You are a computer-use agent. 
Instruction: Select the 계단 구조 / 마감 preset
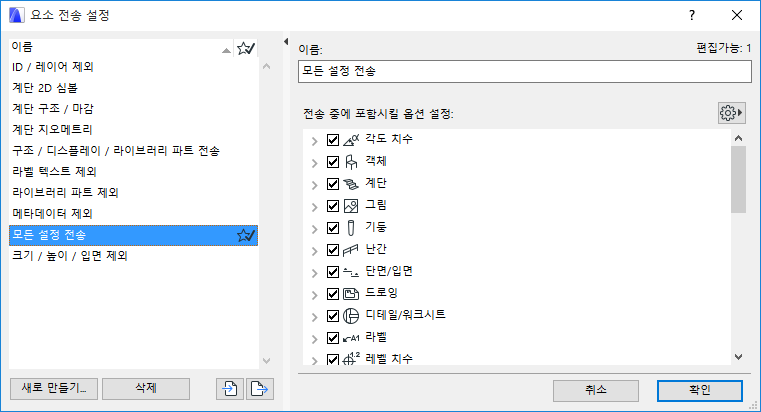pos(133,109)
